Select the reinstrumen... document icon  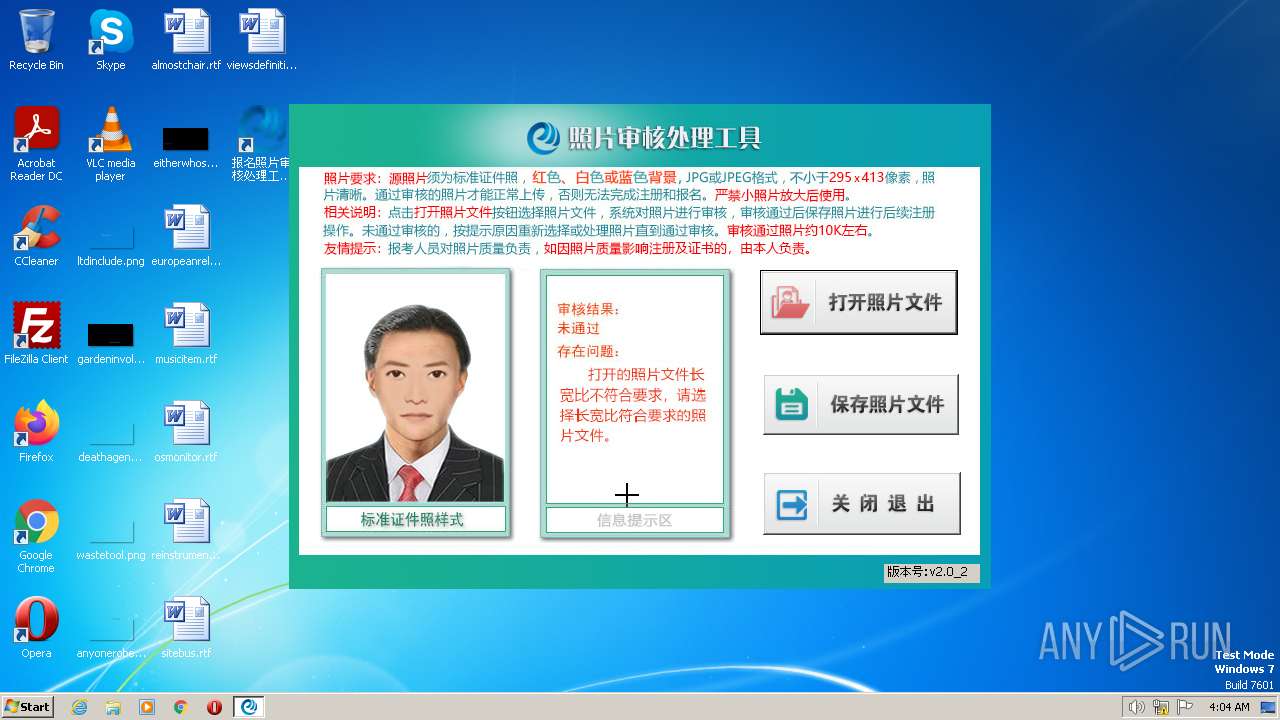coord(186,530)
